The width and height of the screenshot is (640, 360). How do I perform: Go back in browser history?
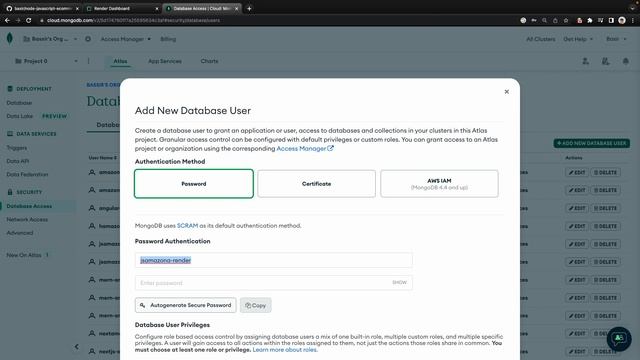click(x=7, y=20)
